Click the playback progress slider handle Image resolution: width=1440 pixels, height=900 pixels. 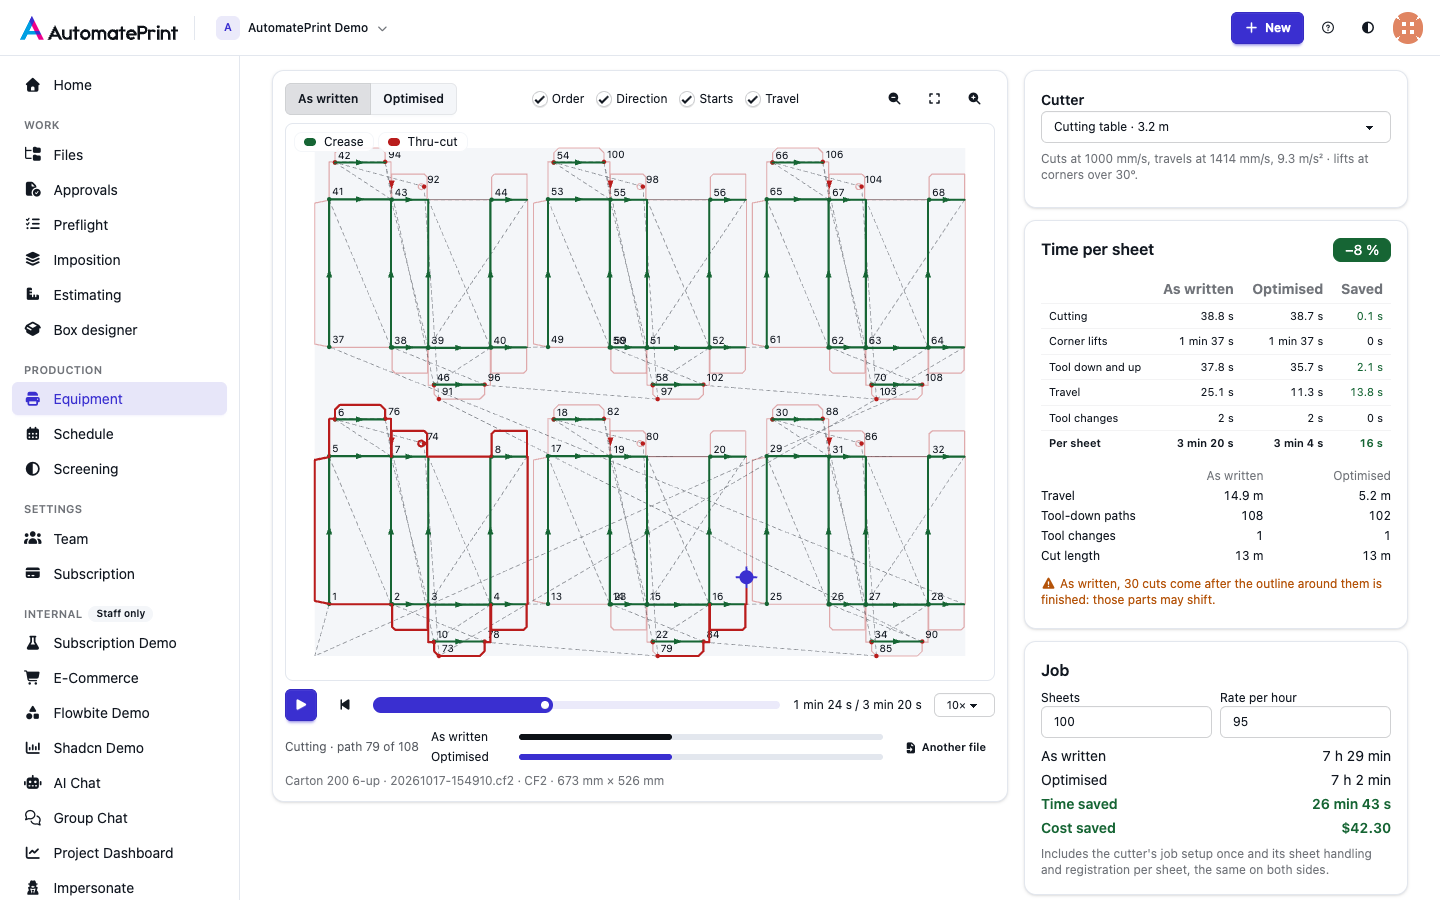[x=545, y=705]
